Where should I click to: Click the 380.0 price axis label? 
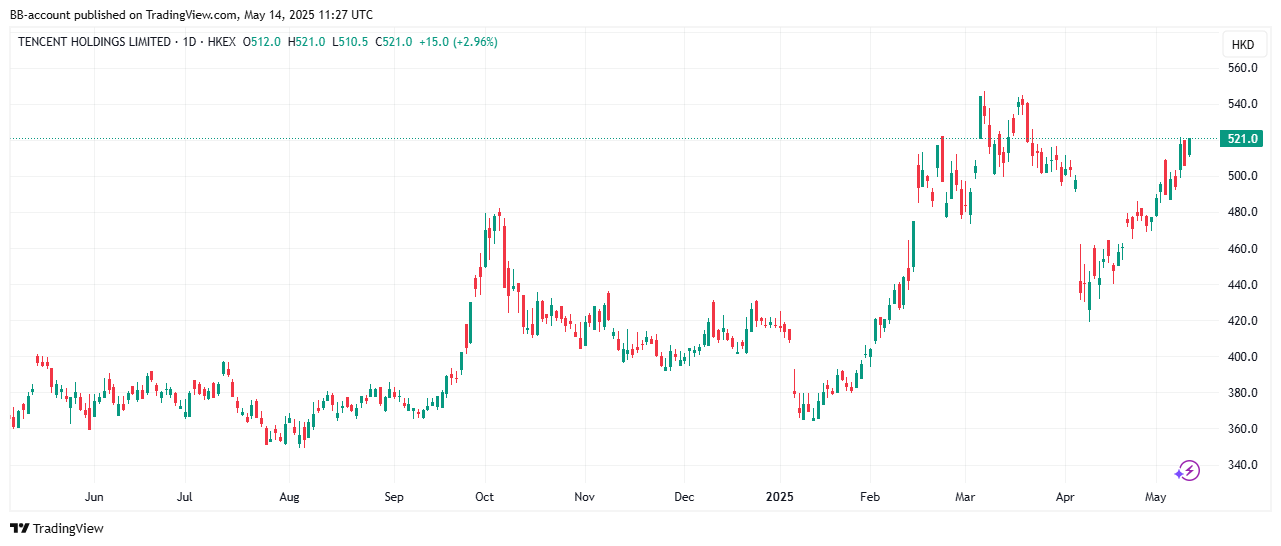tap(1242, 393)
